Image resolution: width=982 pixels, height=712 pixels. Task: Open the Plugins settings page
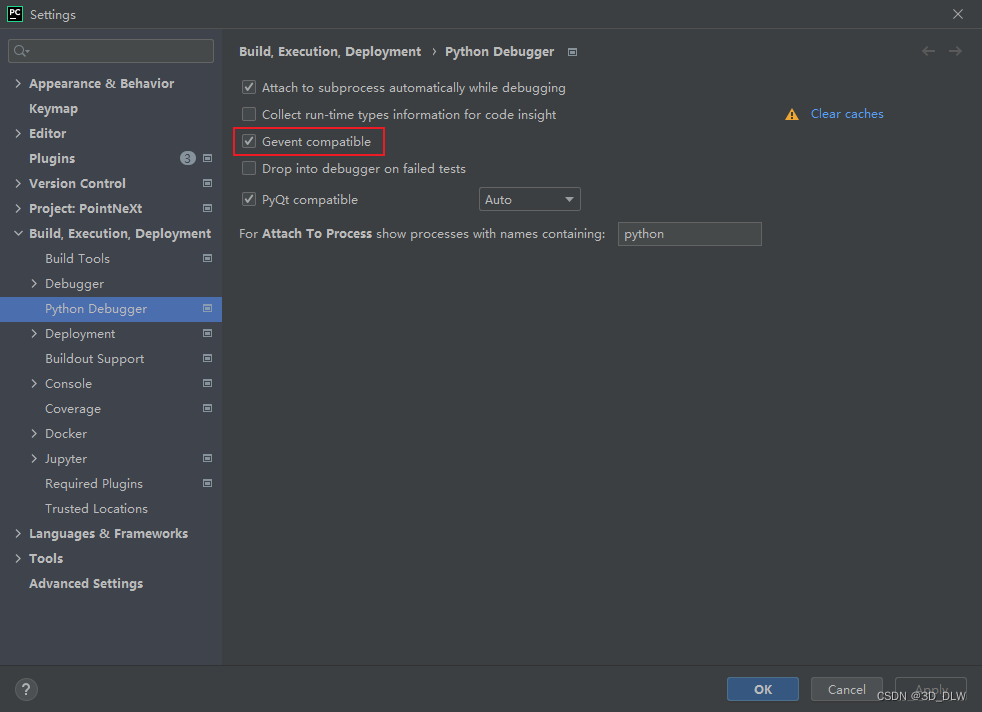(x=52, y=158)
